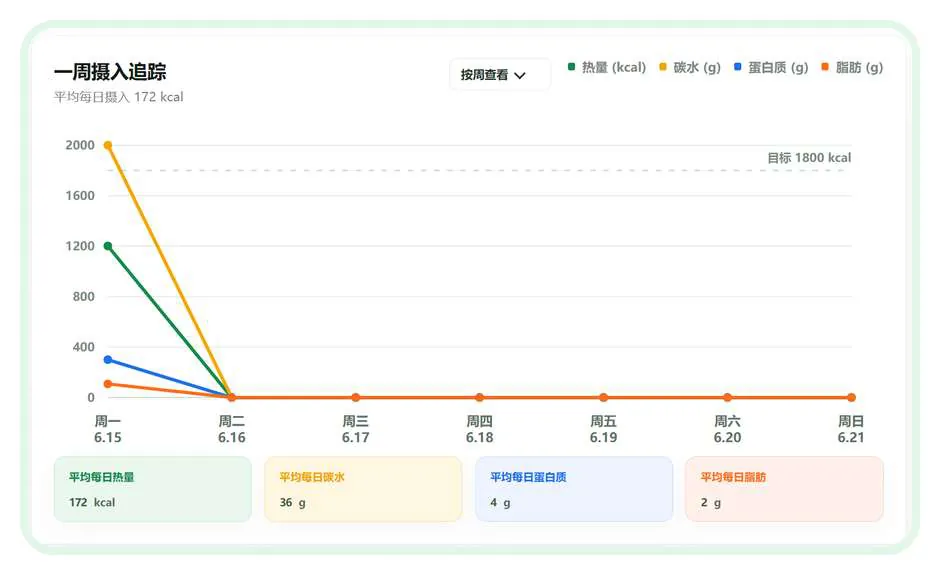Click the 平均每日摄入 172 kcal subtitle
Screen dimensions: 940x575
coord(119,97)
